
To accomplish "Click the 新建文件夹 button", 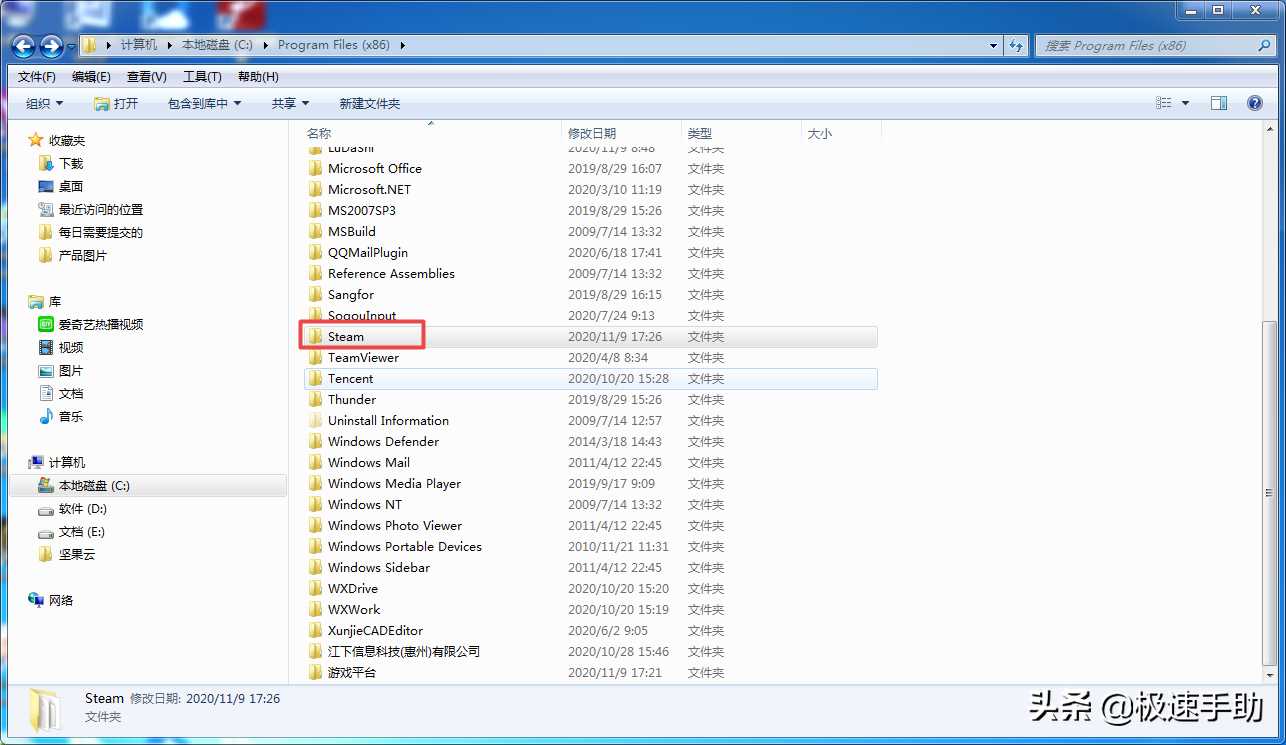I will point(369,103).
